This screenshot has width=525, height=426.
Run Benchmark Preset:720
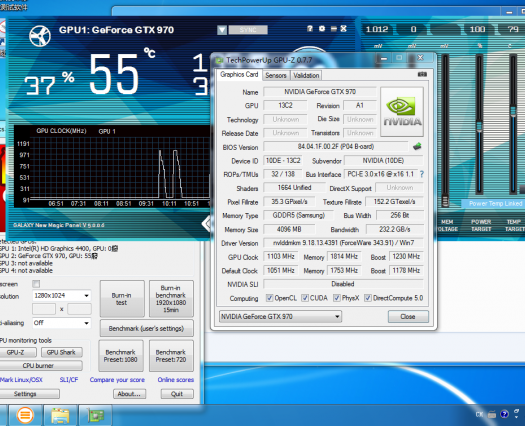[x=171, y=356]
